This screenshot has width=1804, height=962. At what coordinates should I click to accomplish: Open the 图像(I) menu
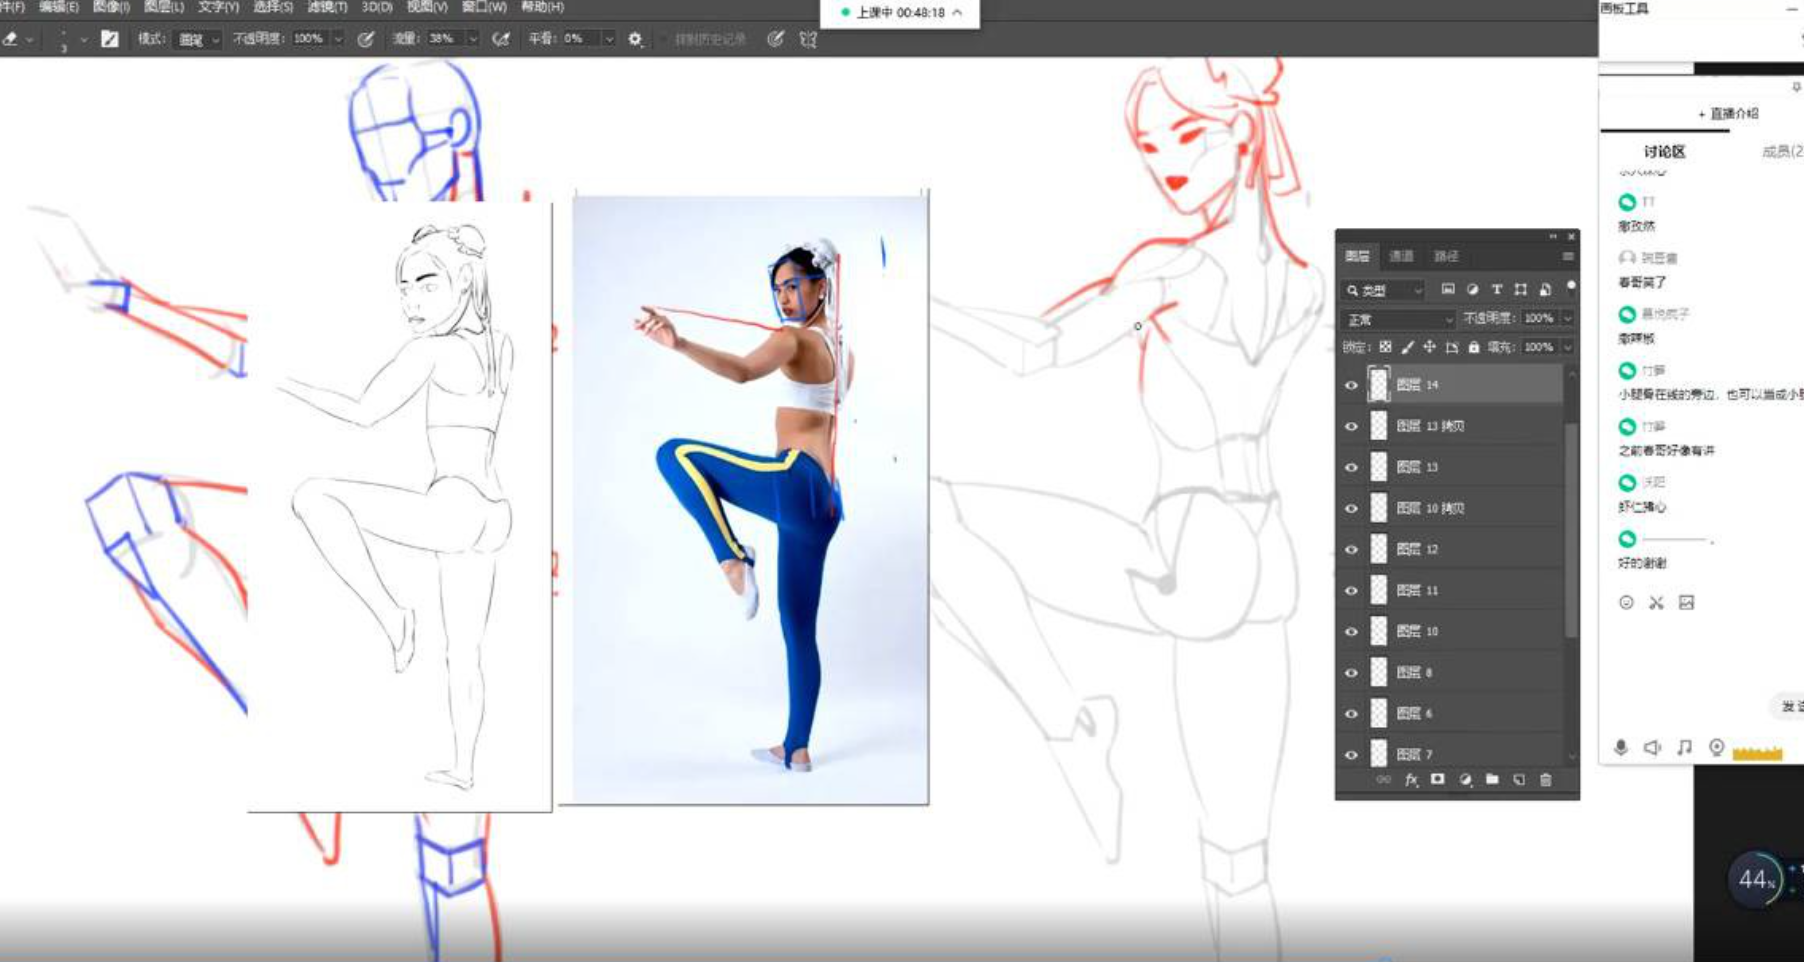(111, 7)
